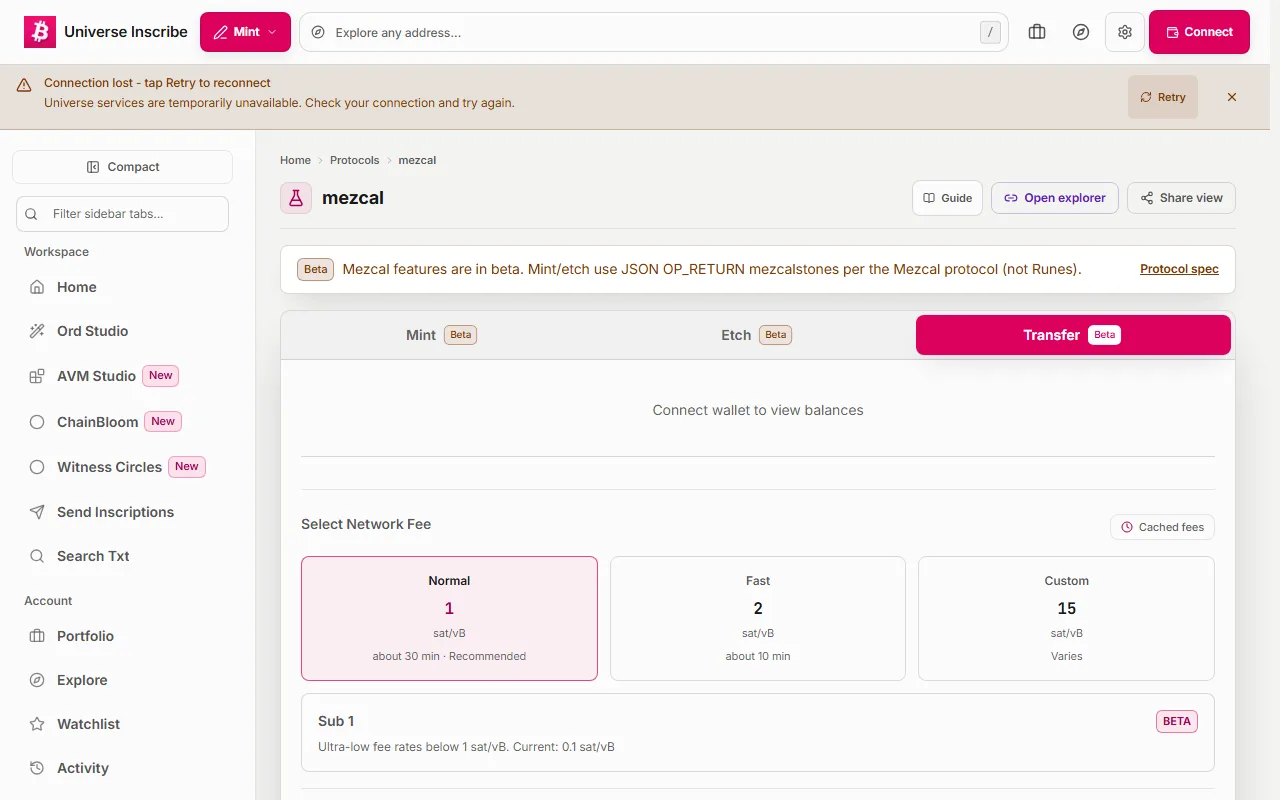Focus the Filter sidebar tabs field
Image resolution: width=1280 pixels, height=800 pixels.
[122, 214]
